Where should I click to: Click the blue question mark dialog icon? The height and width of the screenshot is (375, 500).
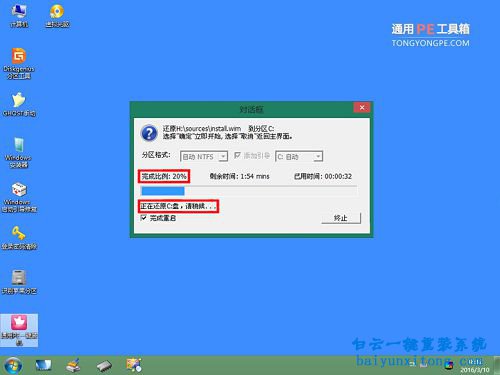pyautogui.click(x=149, y=133)
